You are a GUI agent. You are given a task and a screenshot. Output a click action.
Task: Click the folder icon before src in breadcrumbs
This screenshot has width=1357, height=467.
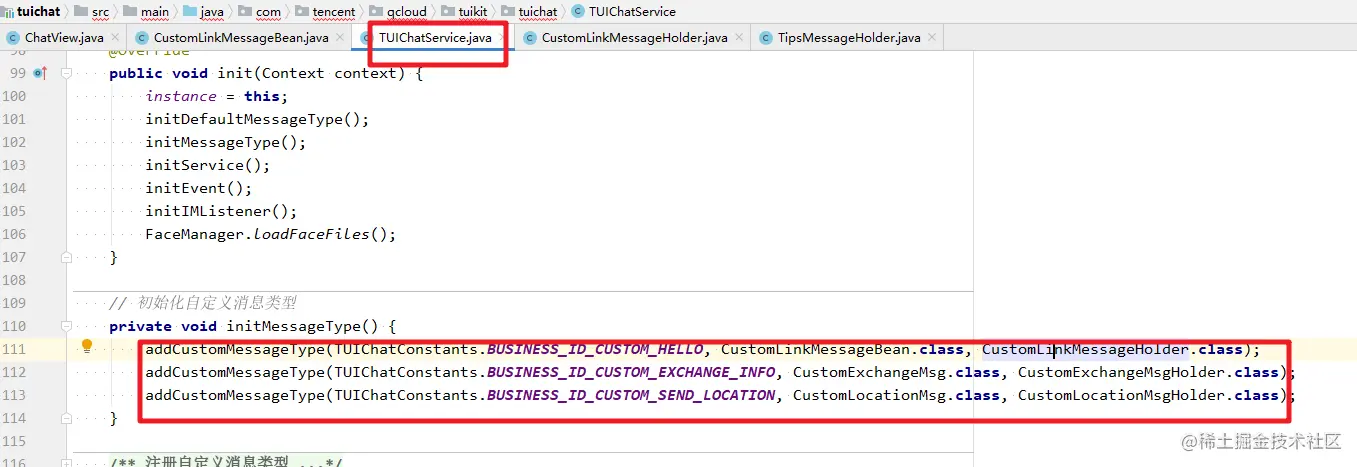pyautogui.click(x=81, y=11)
